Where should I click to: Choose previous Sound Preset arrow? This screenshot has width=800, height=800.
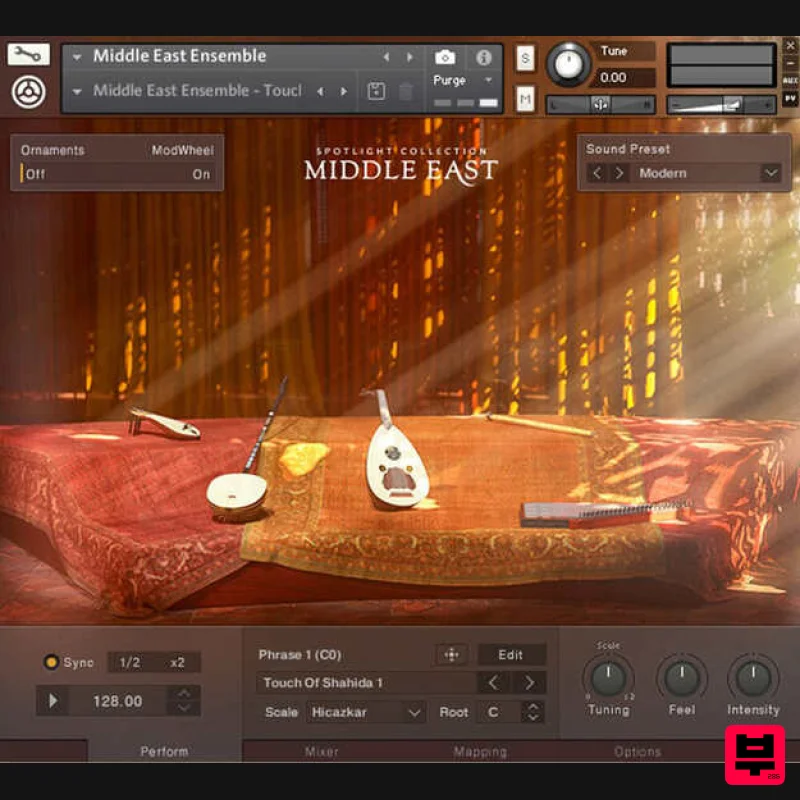pyautogui.click(x=596, y=173)
